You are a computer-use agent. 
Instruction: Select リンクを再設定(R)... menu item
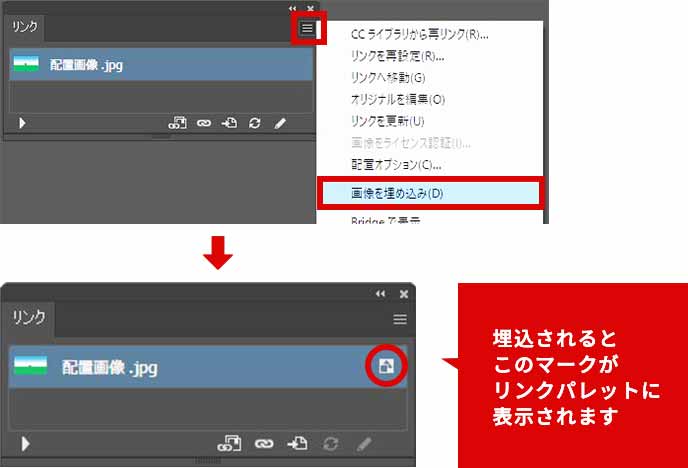(x=397, y=56)
